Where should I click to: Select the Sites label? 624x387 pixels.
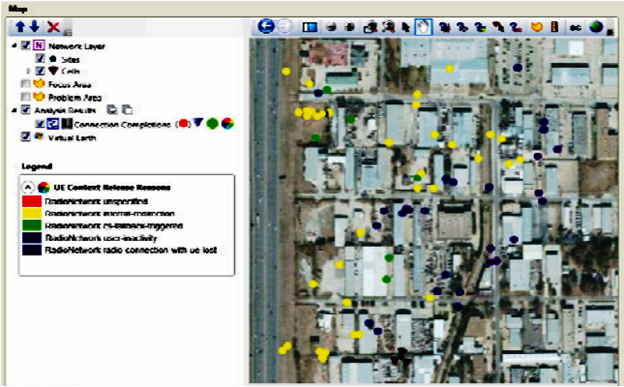(x=70, y=59)
